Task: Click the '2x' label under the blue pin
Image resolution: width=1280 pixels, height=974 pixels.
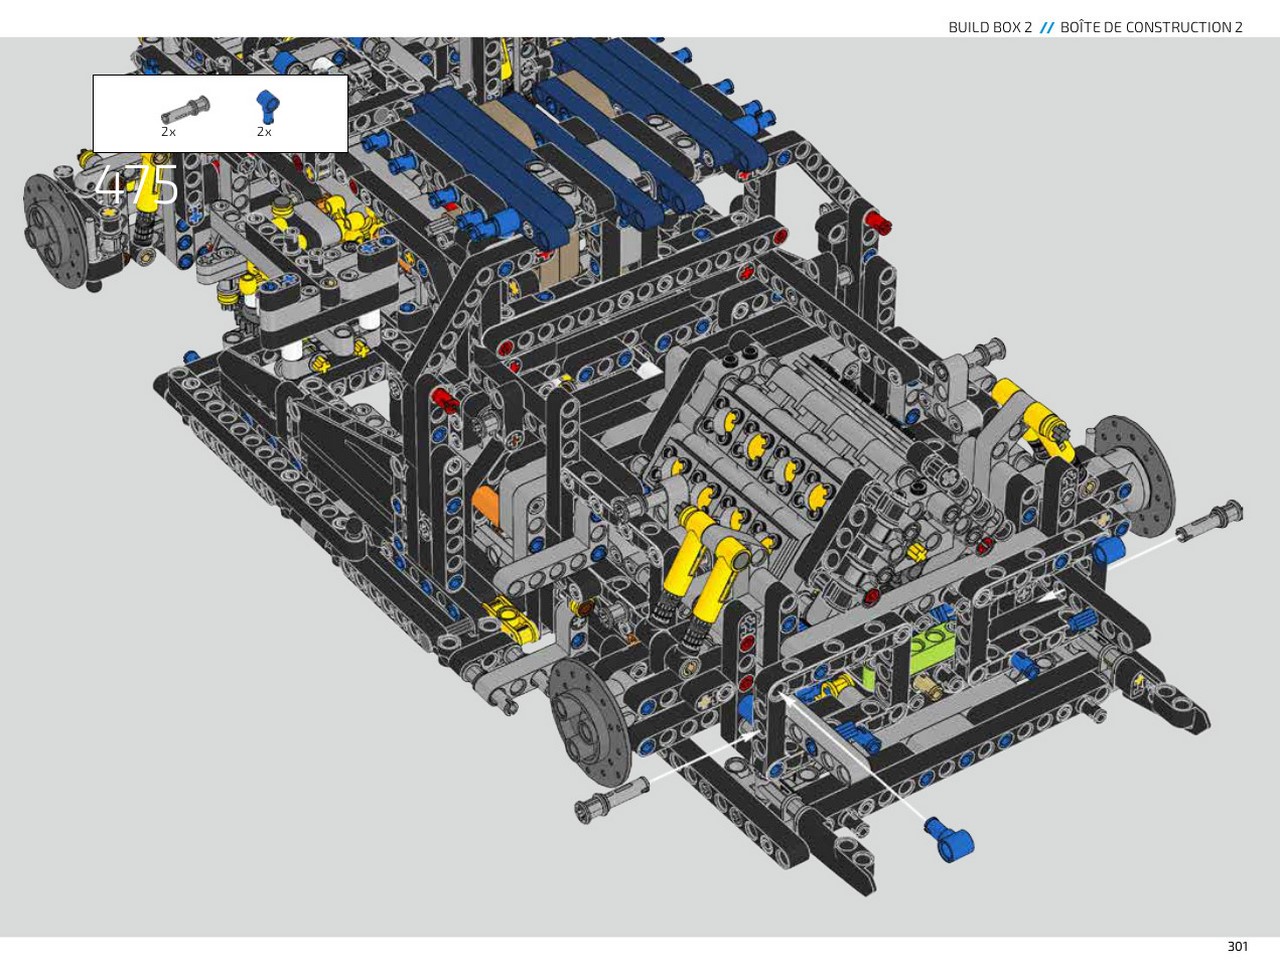Action: pyautogui.click(x=264, y=132)
